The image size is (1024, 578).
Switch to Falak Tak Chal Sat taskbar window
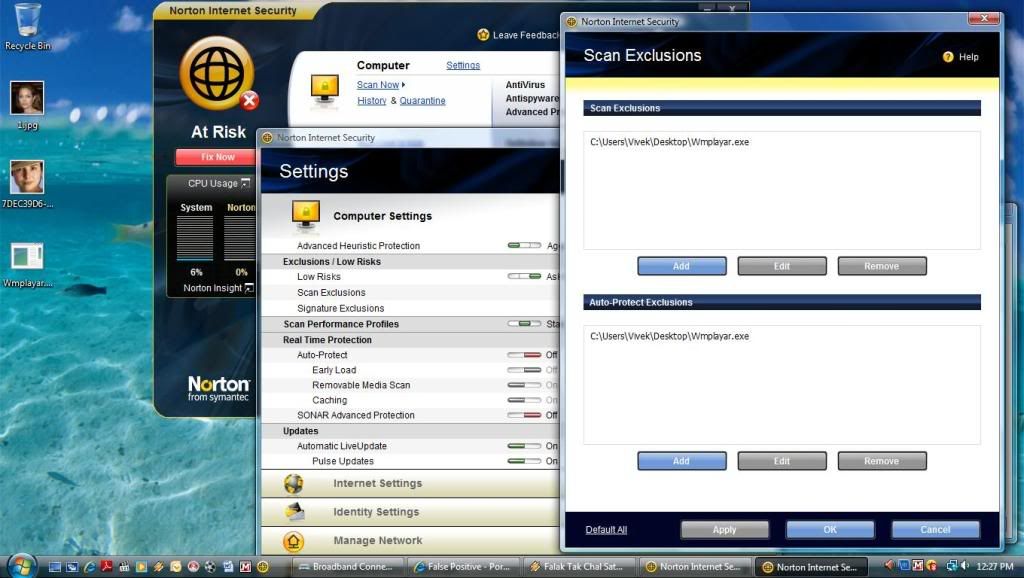(x=579, y=567)
